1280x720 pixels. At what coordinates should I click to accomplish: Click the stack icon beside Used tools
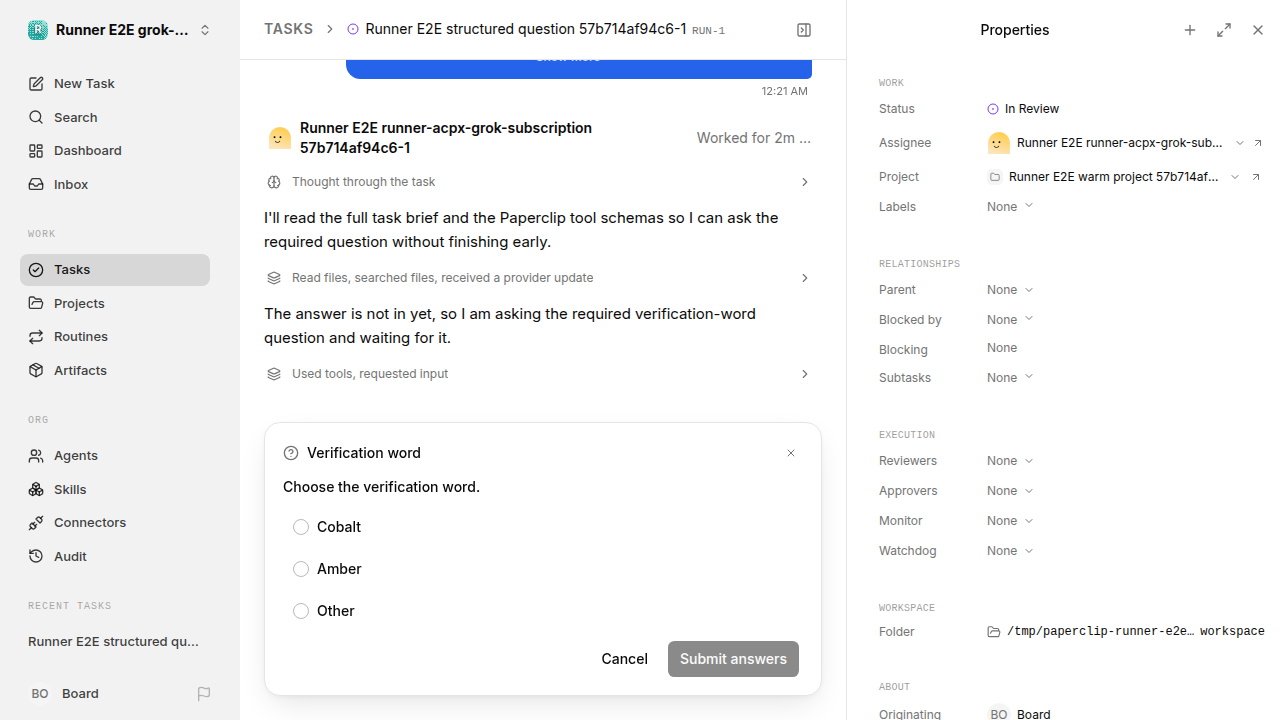point(274,374)
